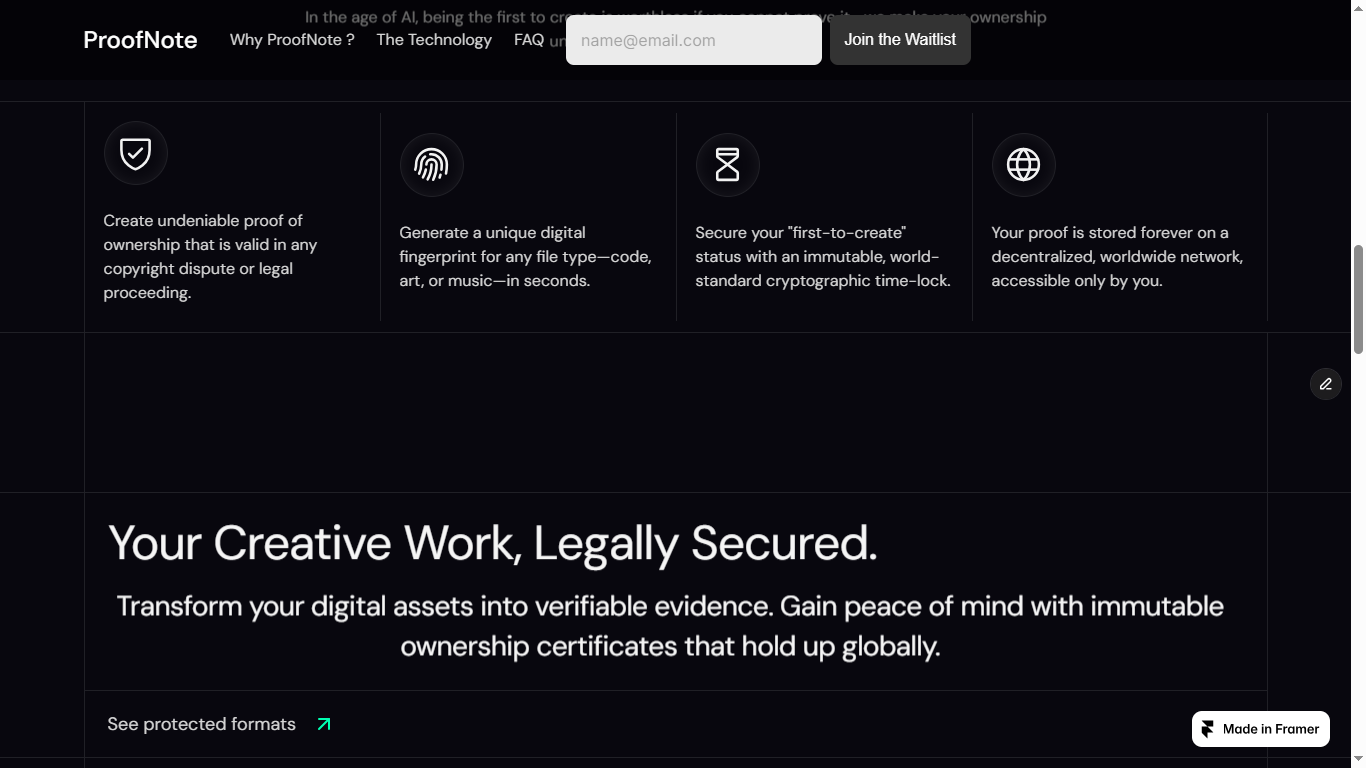Open The Technology navigation item
Screen dimensions: 1366x768
[433, 40]
